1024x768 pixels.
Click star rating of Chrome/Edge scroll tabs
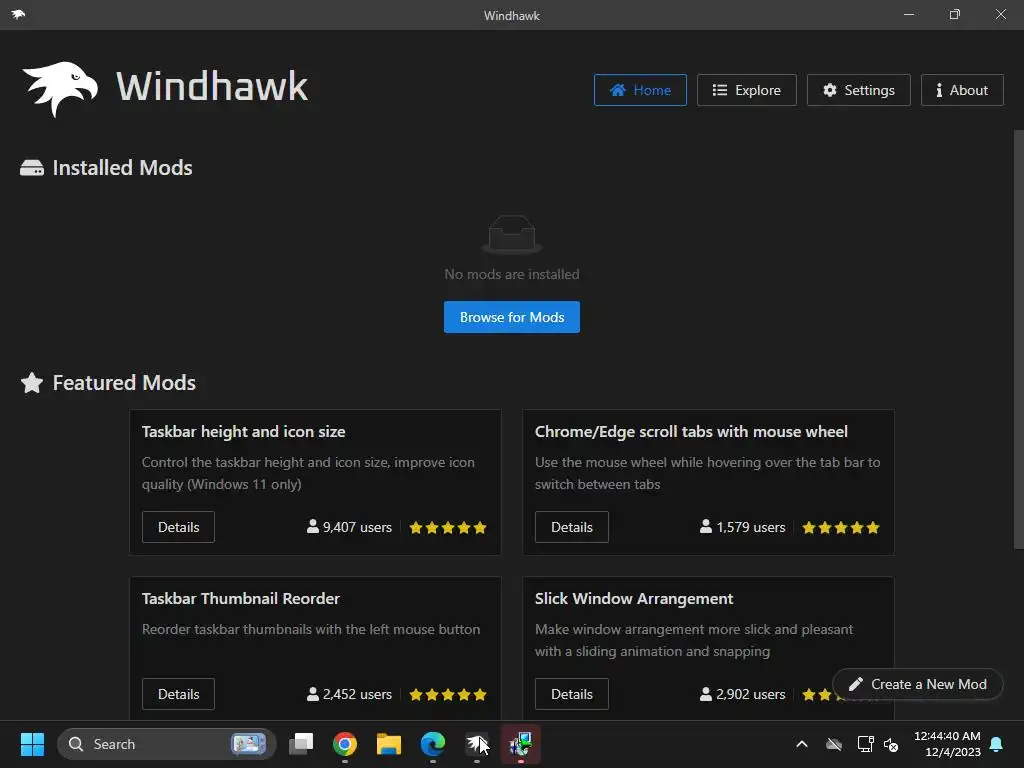(x=841, y=528)
